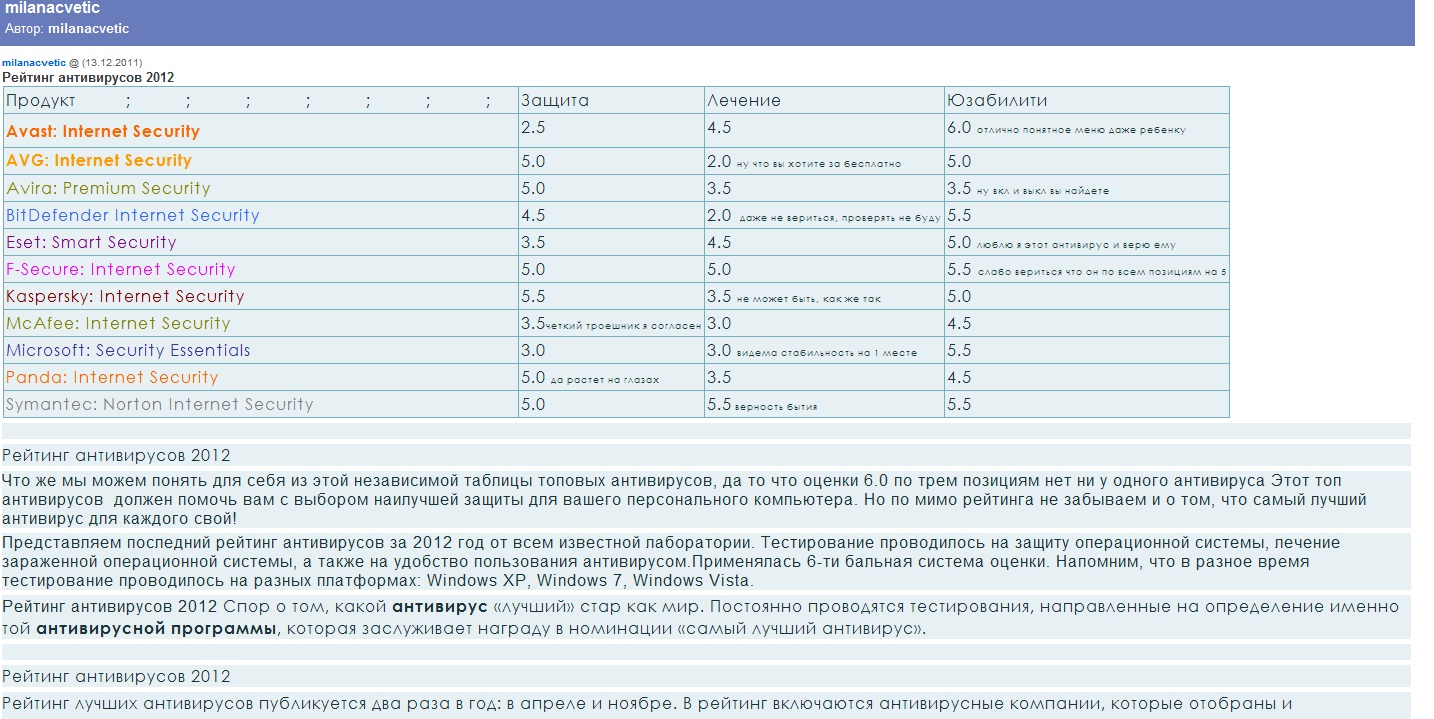The width and height of the screenshot is (1434, 719).
Task: Click the Kaspersky protection score 5.5
Action: point(533,296)
